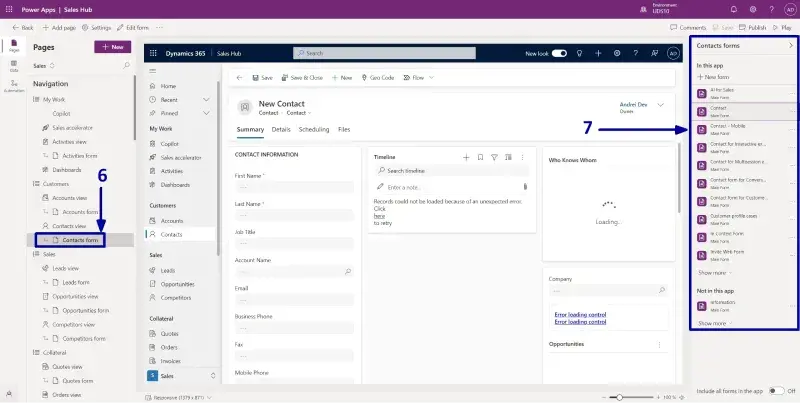Open the Dynamics 365 help question mark
Viewport: 800px width, 403px height.
636,53
